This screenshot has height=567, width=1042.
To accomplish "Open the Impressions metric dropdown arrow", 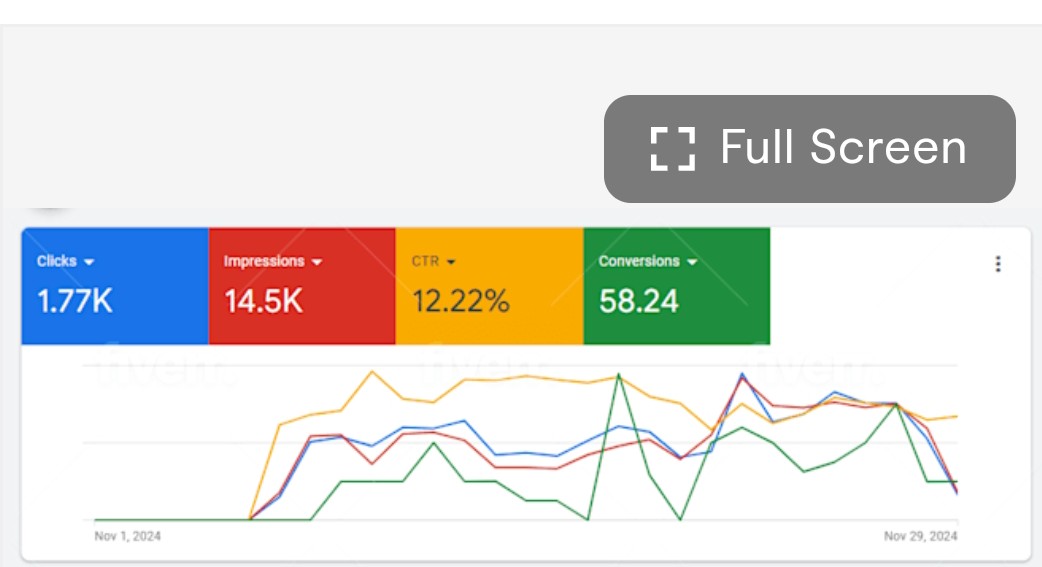I will tap(317, 262).
